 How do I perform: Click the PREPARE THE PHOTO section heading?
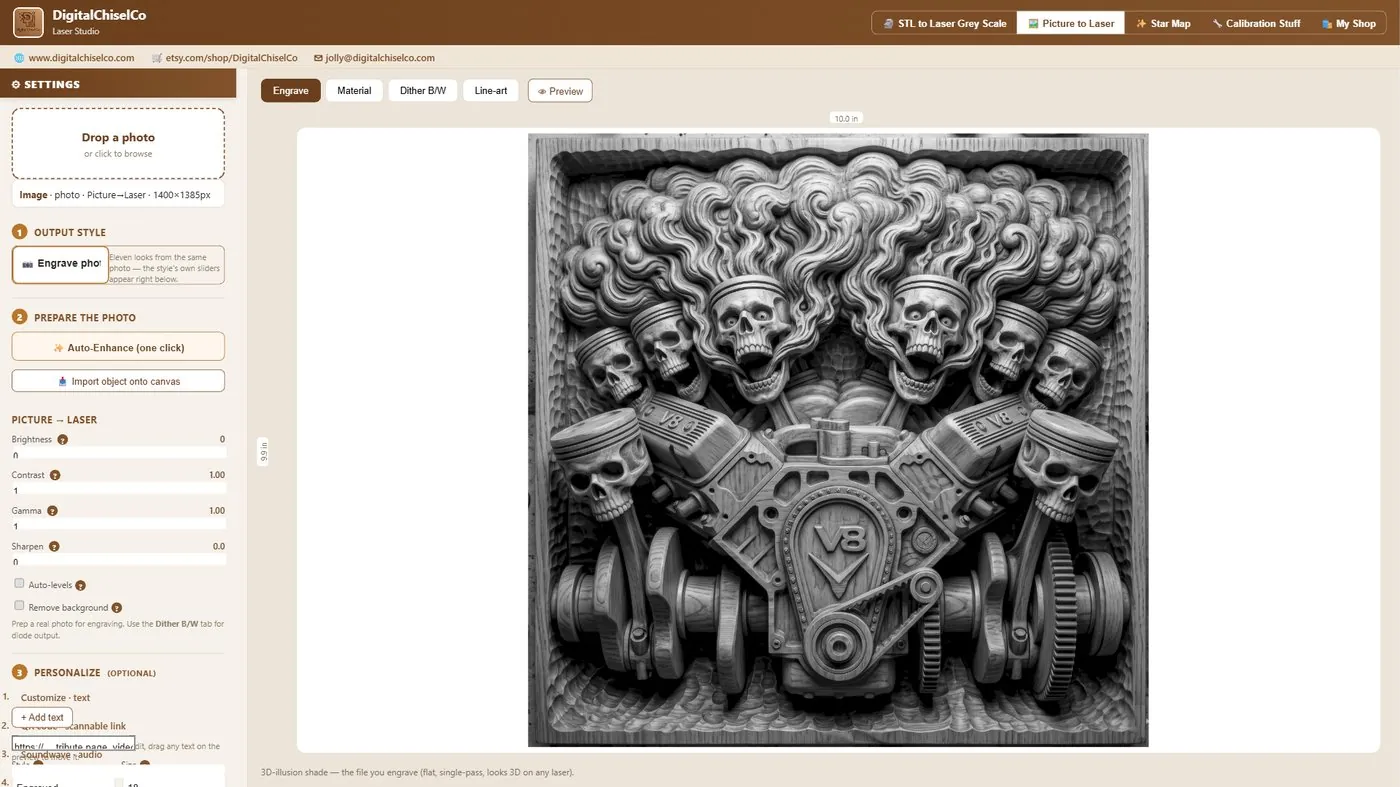point(85,317)
